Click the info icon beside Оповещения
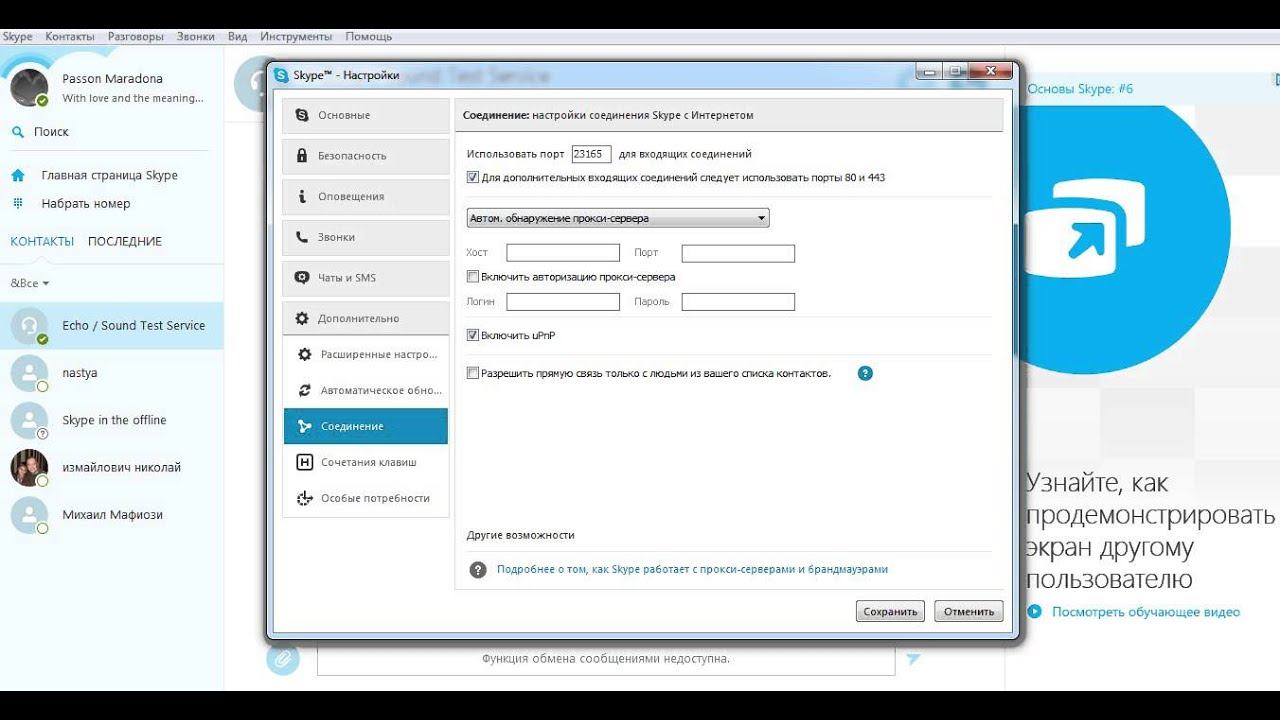1280x720 pixels. point(302,197)
